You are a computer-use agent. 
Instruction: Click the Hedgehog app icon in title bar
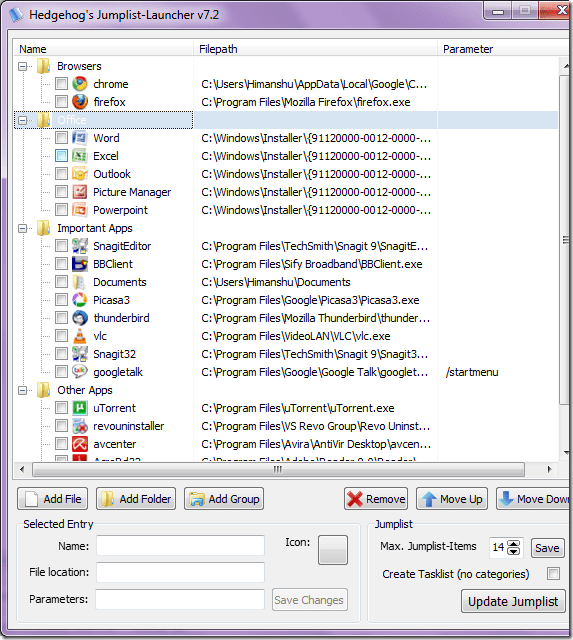coord(17,15)
